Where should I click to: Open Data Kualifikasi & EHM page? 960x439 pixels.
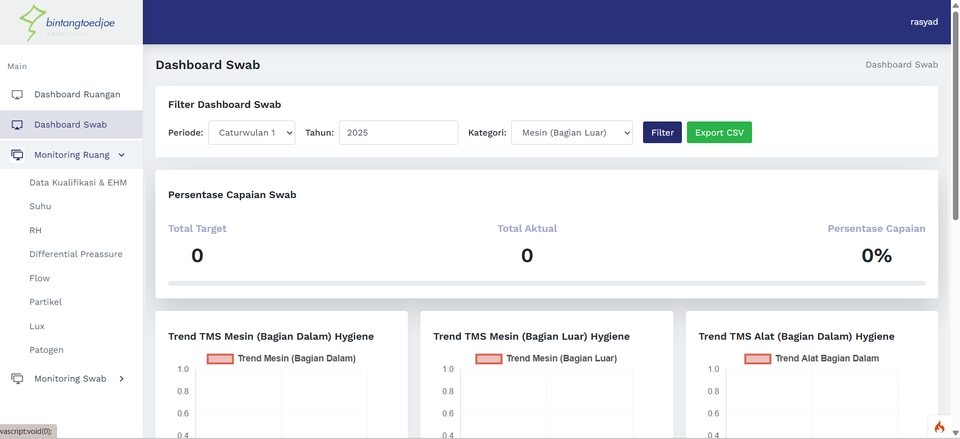click(x=78, y=183)
